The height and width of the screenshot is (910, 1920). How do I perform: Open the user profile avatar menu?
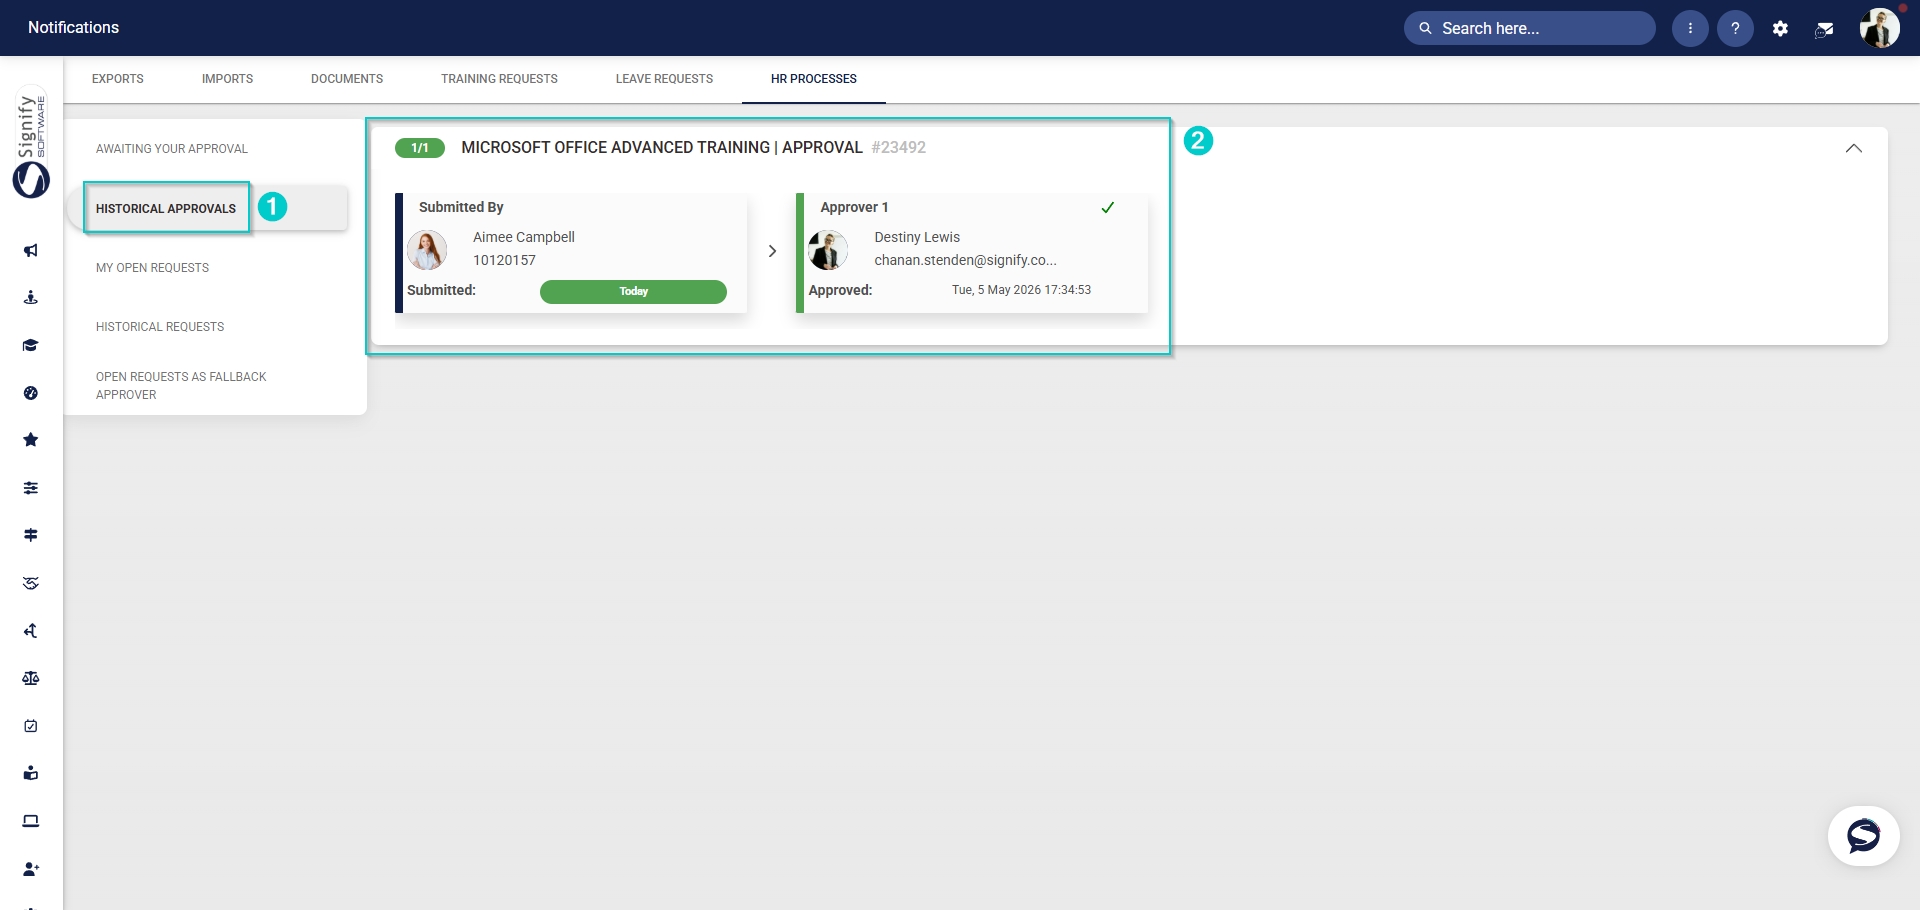click(1880, 28)
